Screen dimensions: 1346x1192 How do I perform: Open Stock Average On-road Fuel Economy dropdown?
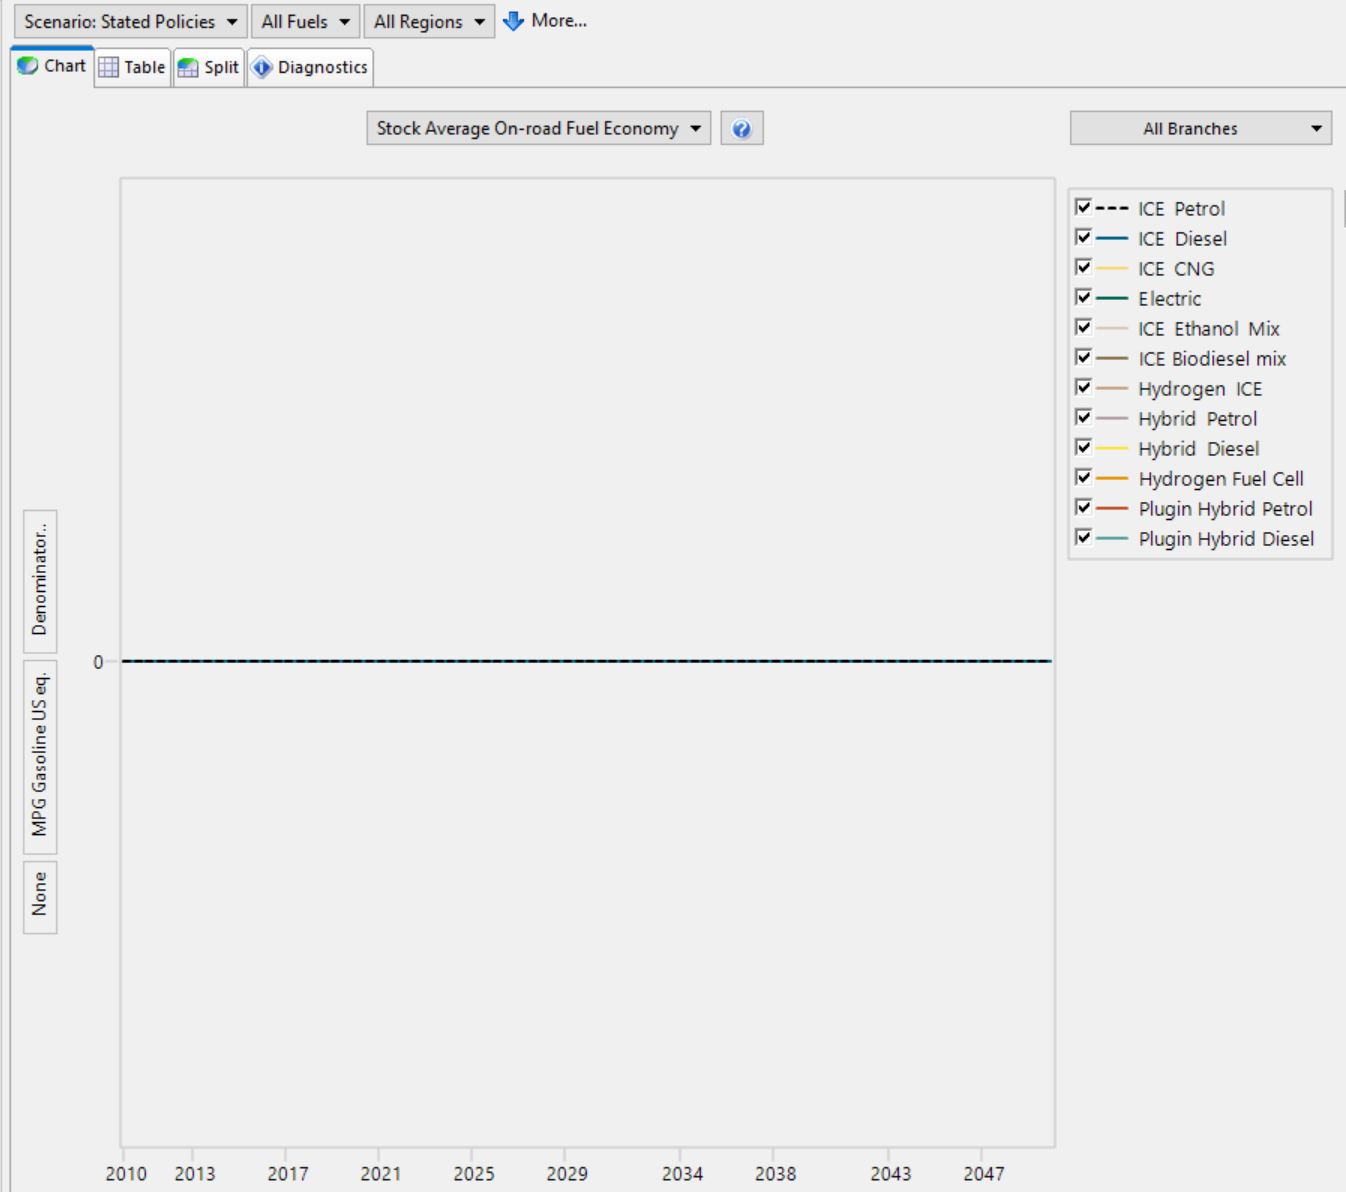click(538, 129)
